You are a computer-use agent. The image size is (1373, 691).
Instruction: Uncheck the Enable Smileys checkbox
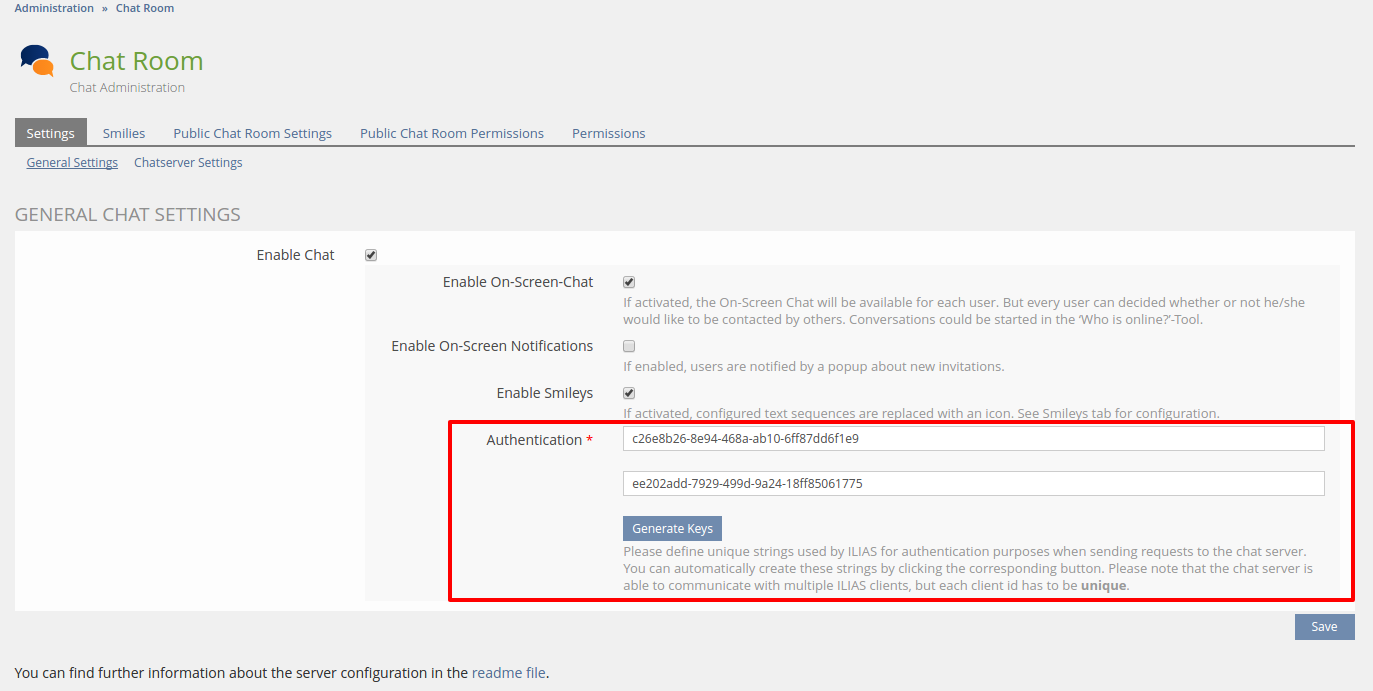coord(629,393)
